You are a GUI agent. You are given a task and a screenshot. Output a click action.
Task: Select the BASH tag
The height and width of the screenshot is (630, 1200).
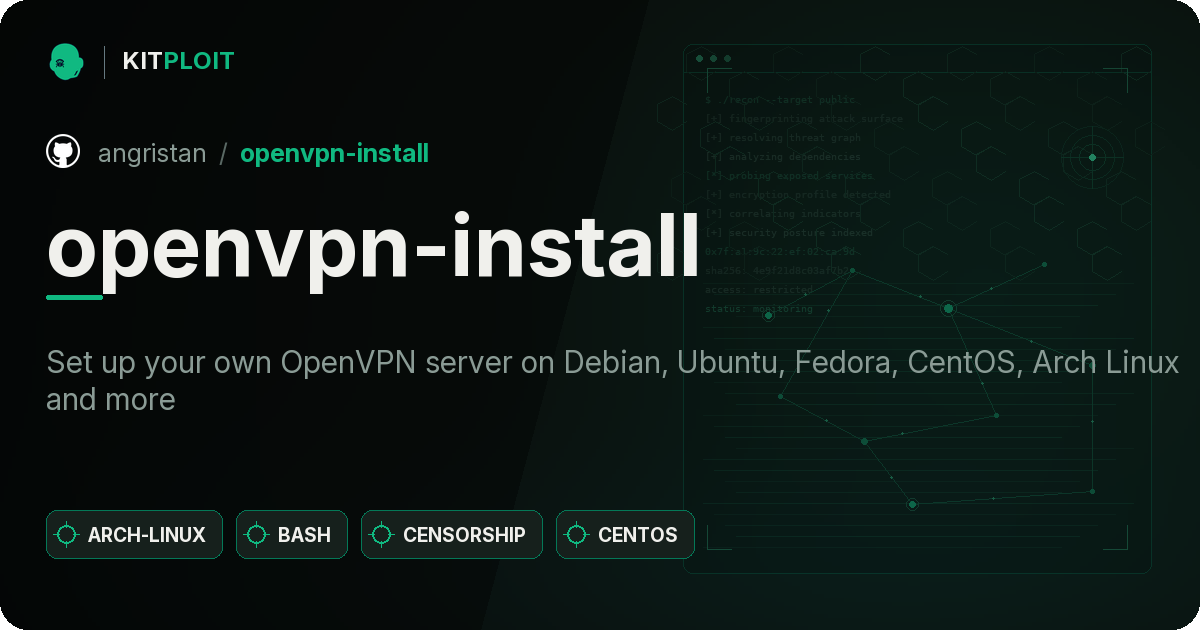click(291, 535)
